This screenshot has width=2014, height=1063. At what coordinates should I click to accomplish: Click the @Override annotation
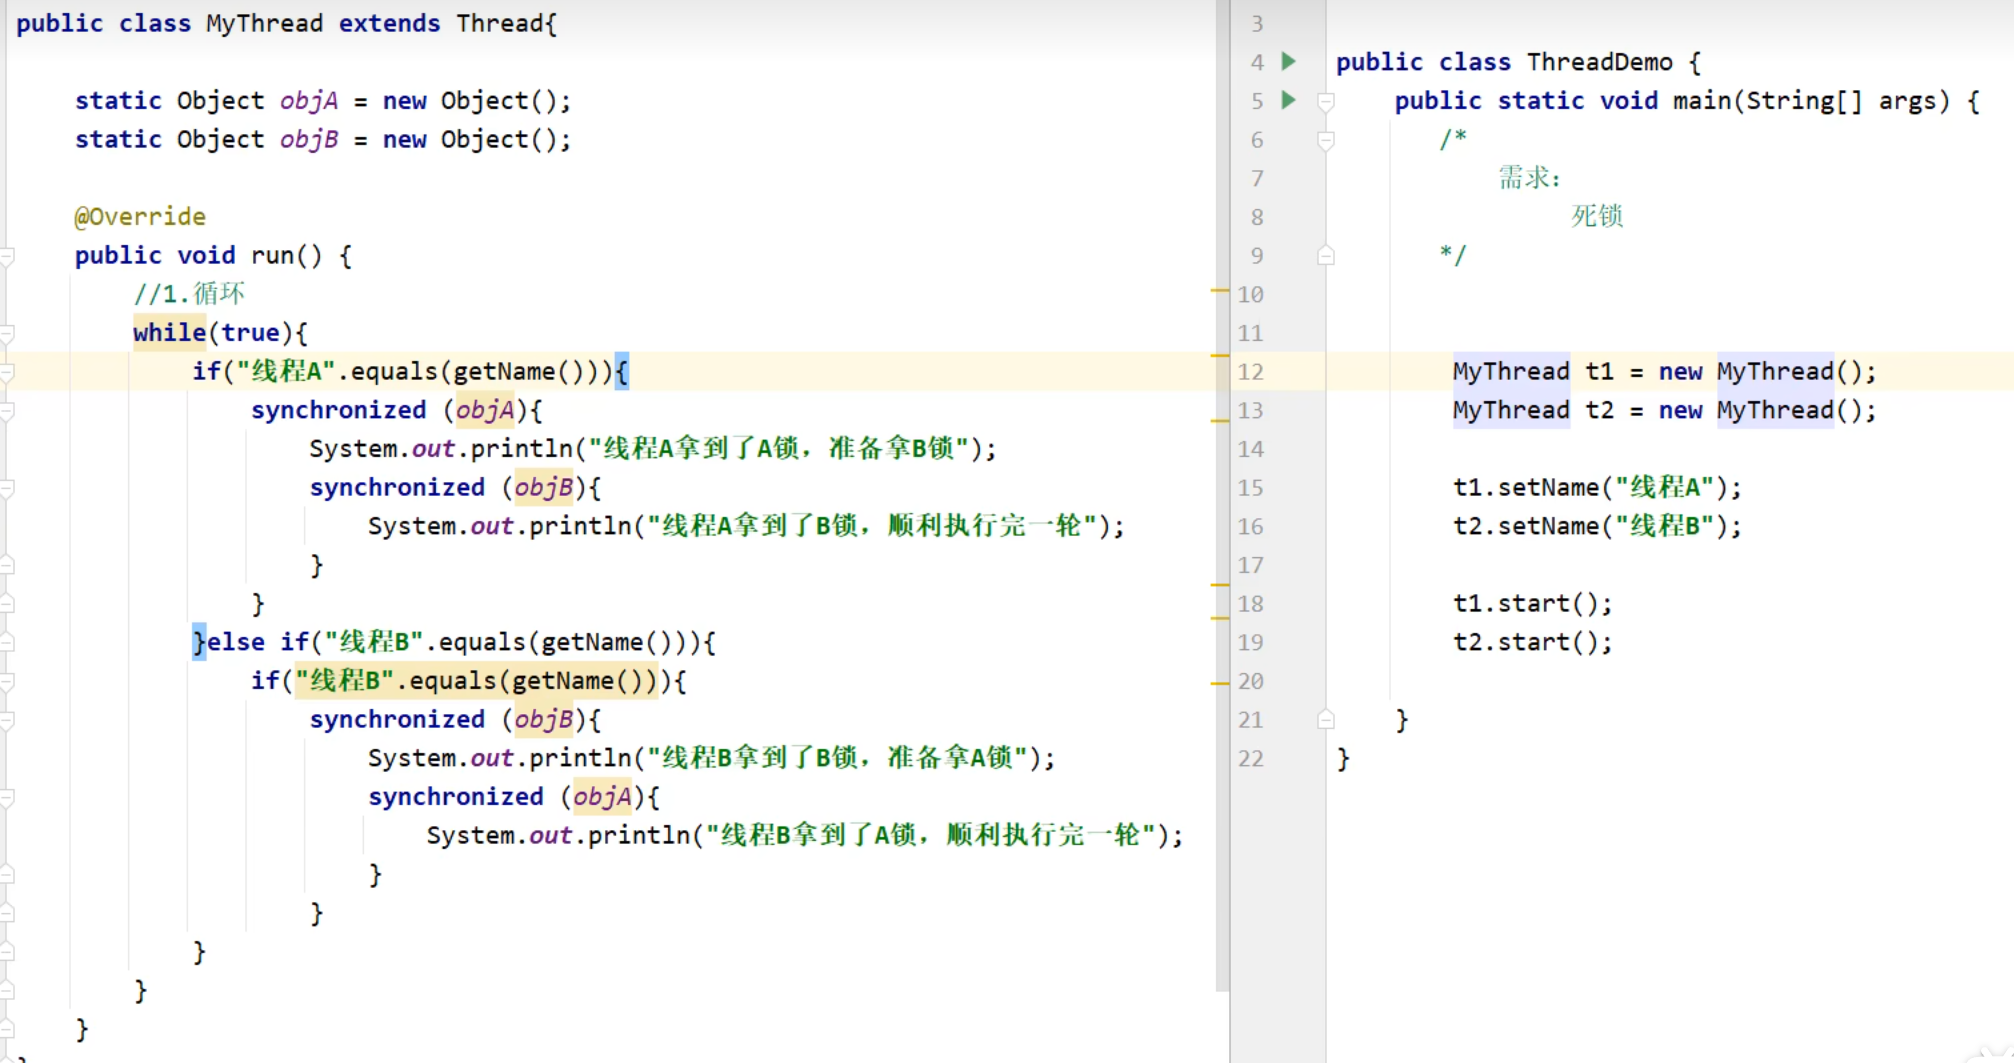[x=140, y=217]
